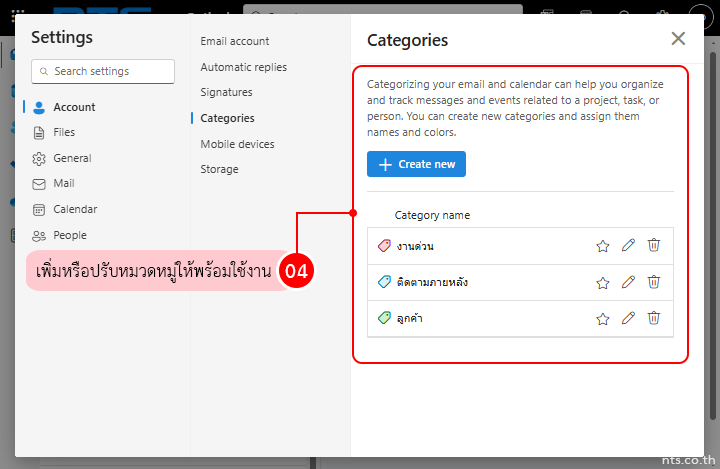Click the red ลูกค้า category tag icon
Screen dimensions: 720x469
[384, 318]
